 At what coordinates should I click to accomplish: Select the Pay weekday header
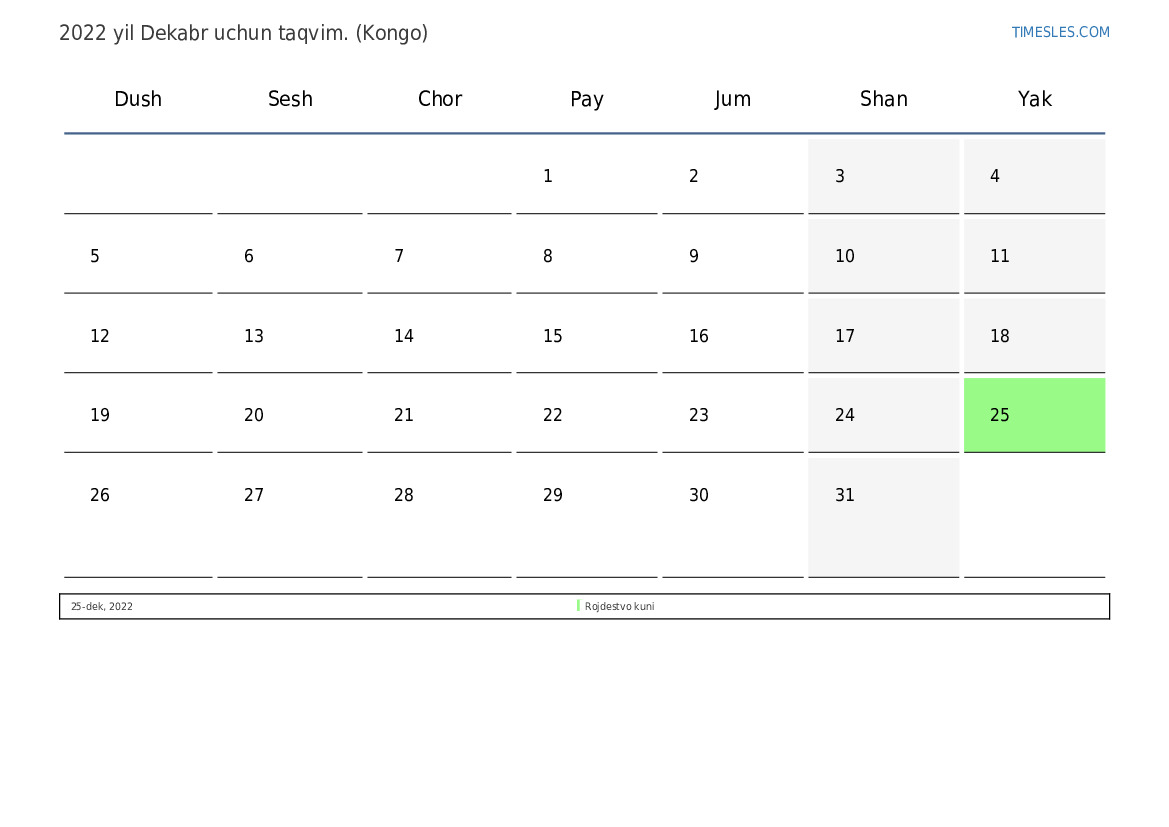point(587,99)
